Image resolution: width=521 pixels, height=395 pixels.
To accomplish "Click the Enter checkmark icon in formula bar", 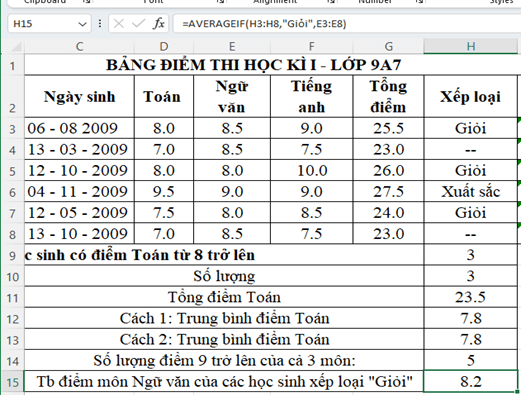I will [138, 24].
